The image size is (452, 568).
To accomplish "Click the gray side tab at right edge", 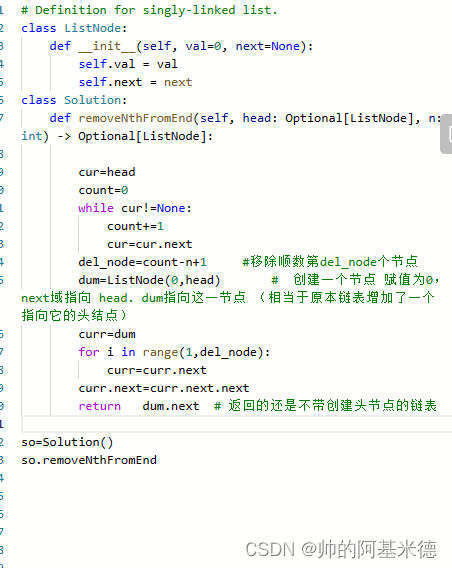I will [x=446, y=134].
